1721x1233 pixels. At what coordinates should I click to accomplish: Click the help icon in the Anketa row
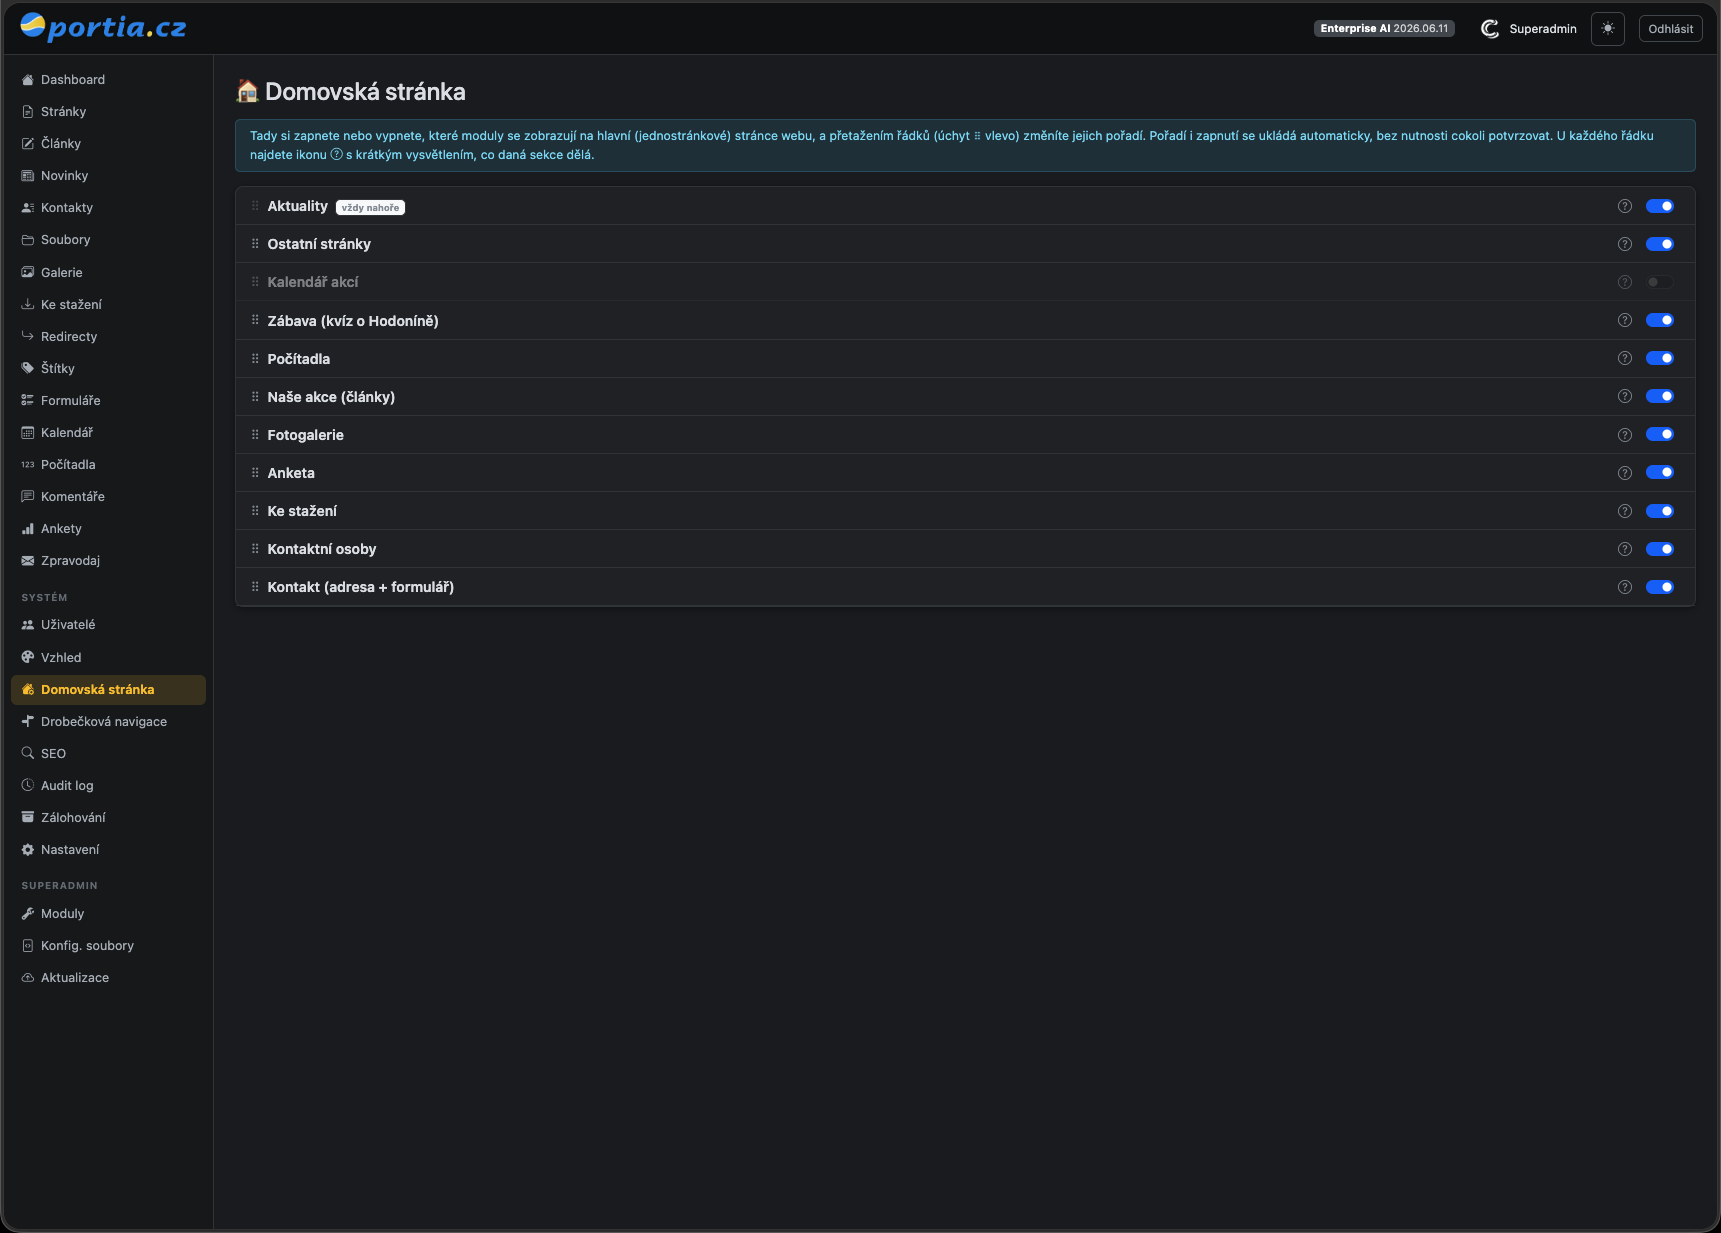(x=1624, y=473)
